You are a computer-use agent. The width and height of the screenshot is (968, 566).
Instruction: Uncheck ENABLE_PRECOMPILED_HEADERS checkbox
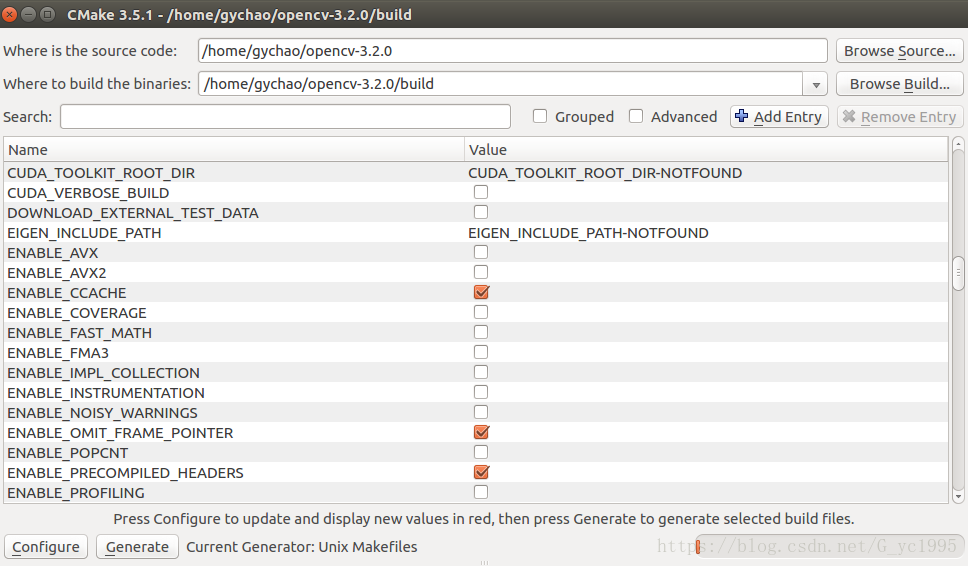pos(481,472)
